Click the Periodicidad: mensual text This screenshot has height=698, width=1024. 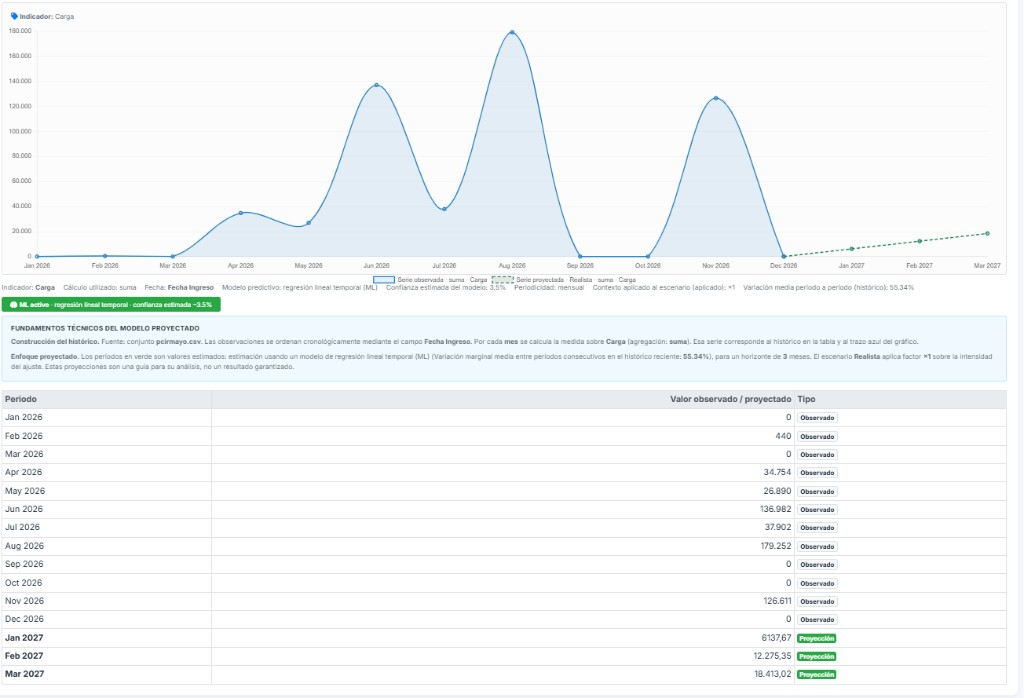pyautogui.click(x=549, y=287)
